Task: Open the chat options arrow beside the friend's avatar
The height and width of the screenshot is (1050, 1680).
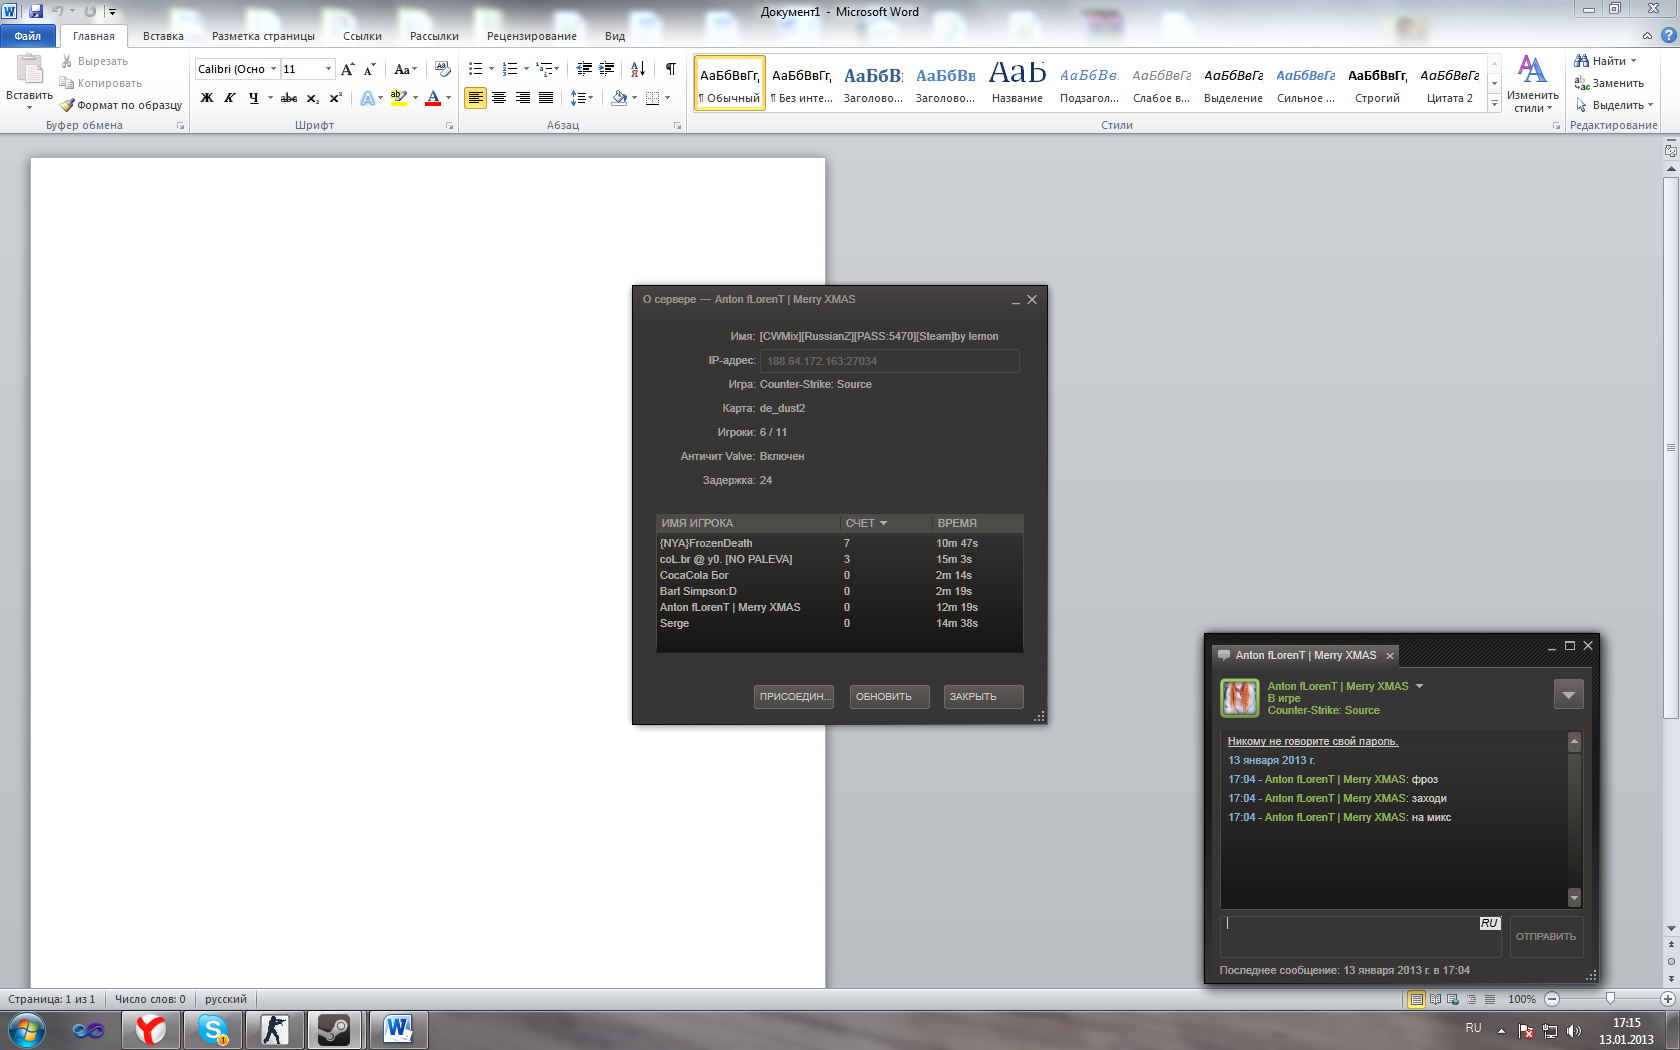Action: (1568, 694)
